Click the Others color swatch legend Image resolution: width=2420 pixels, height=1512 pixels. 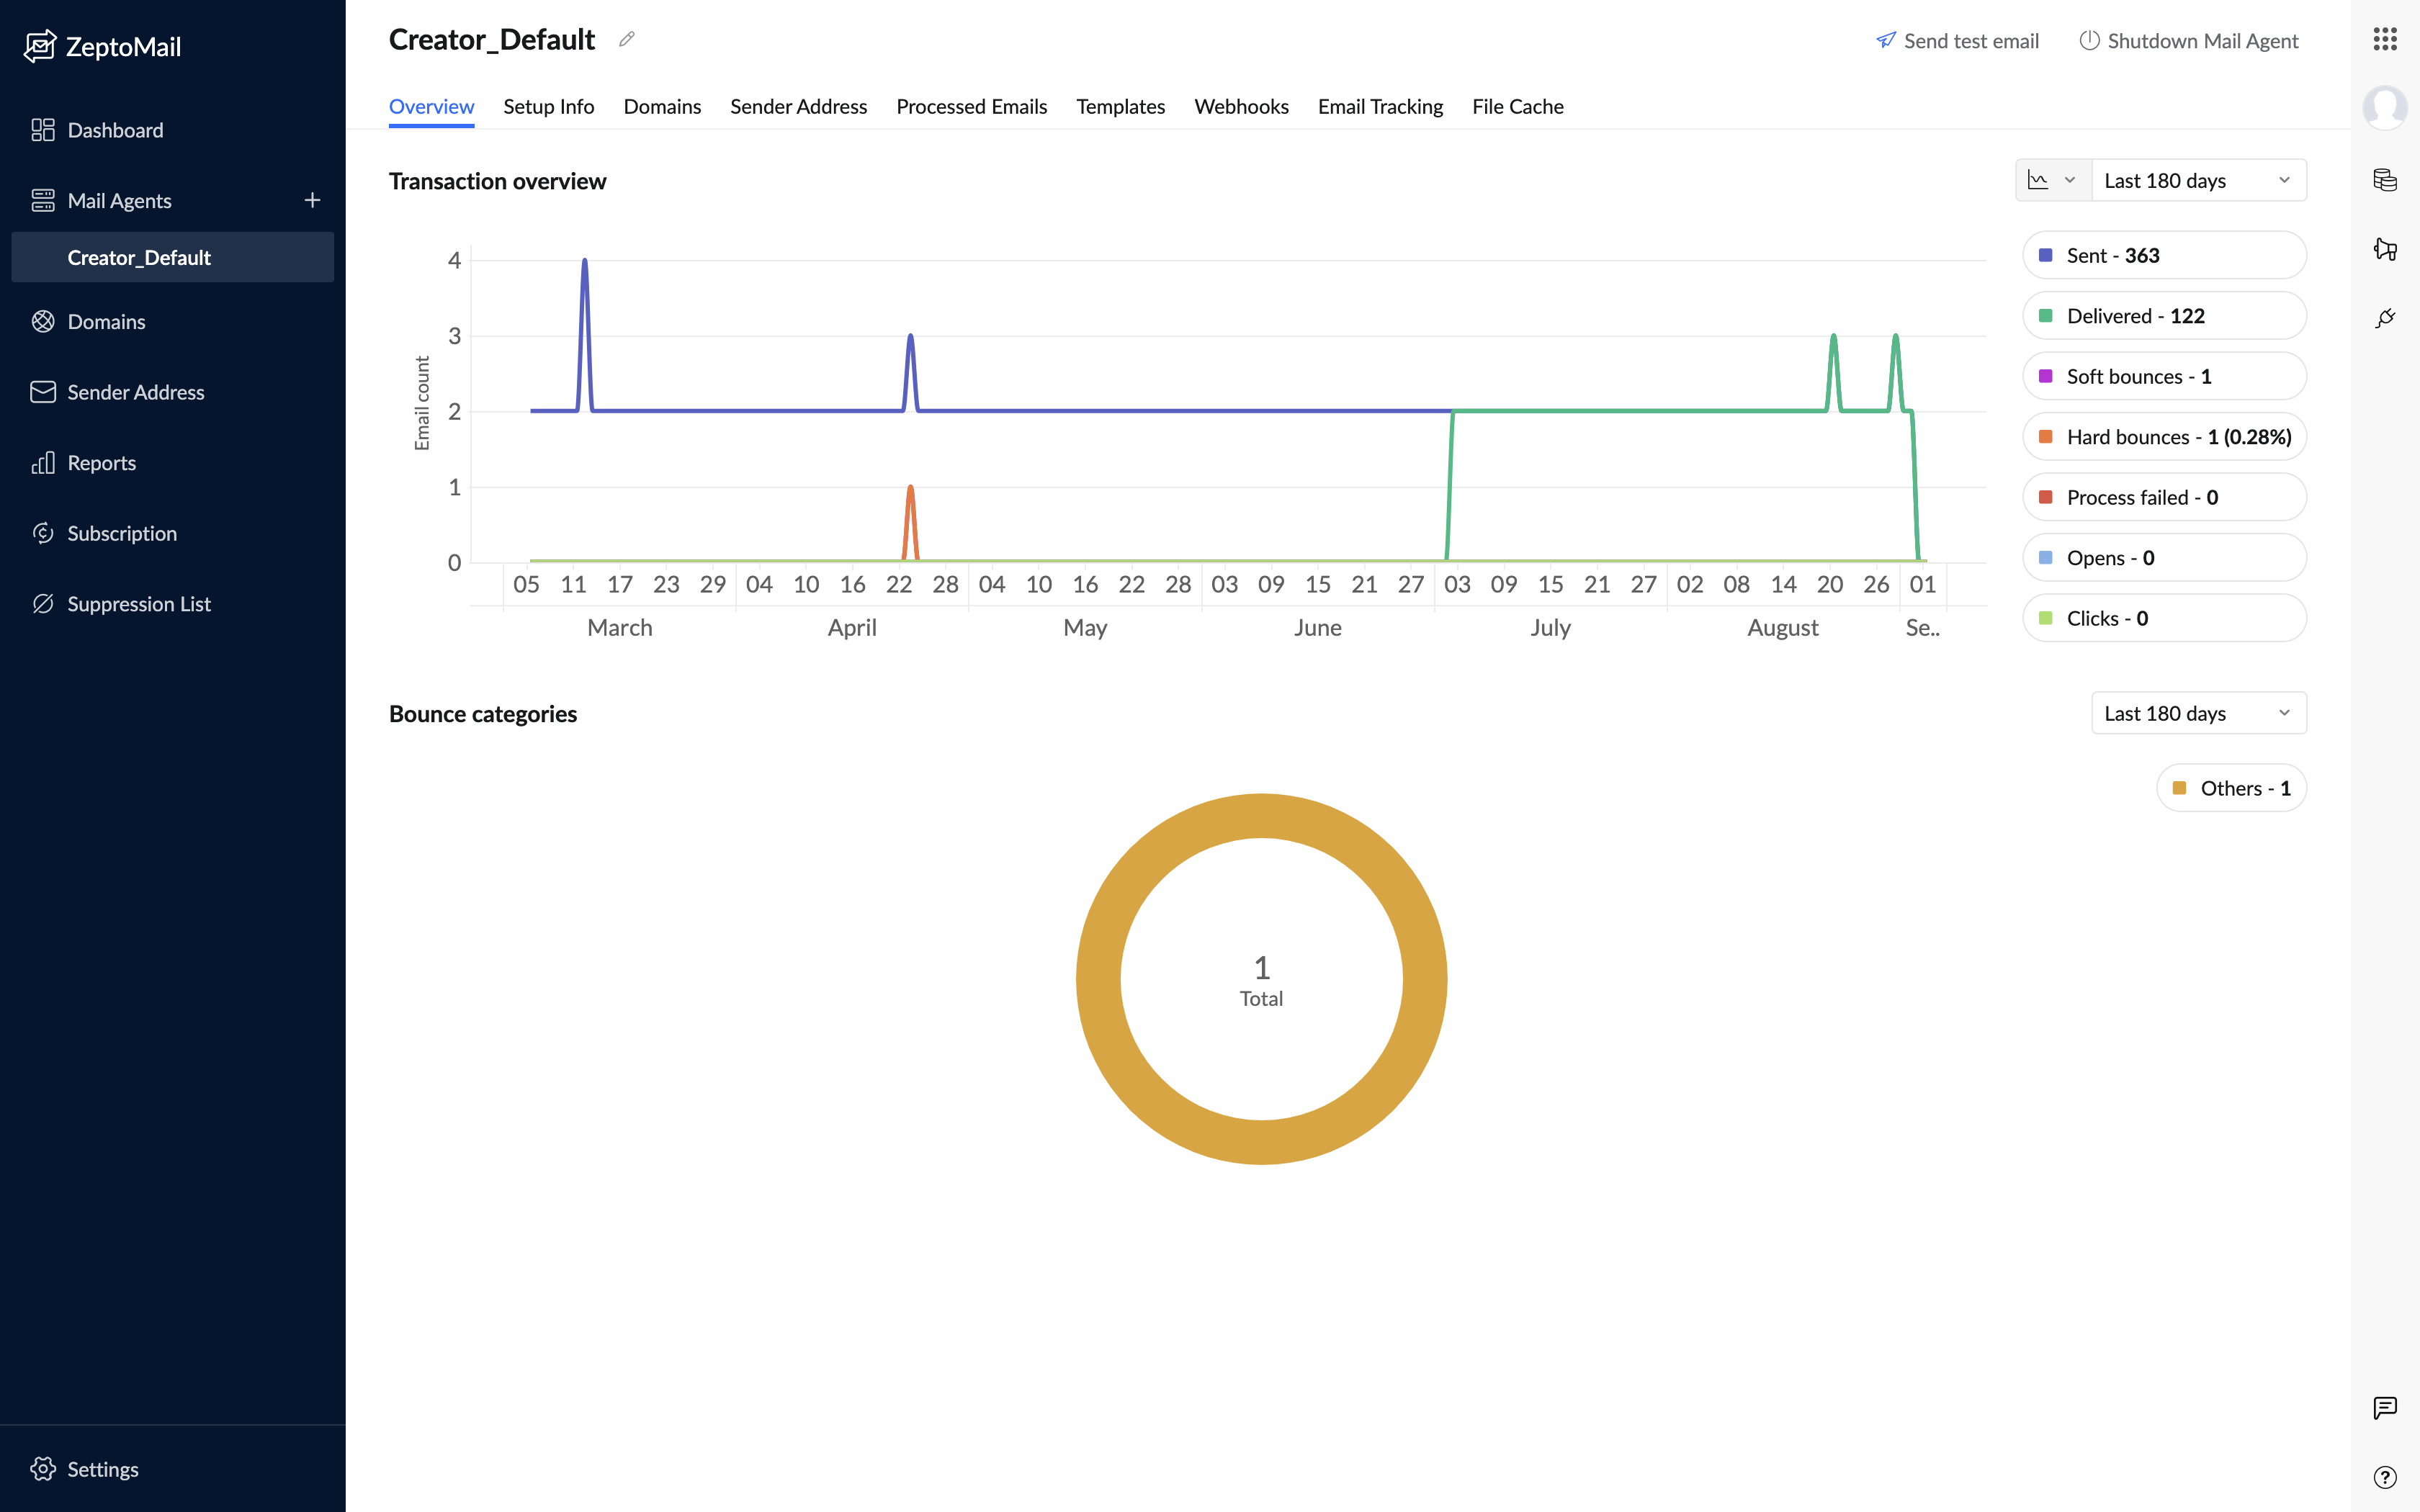2179,788
